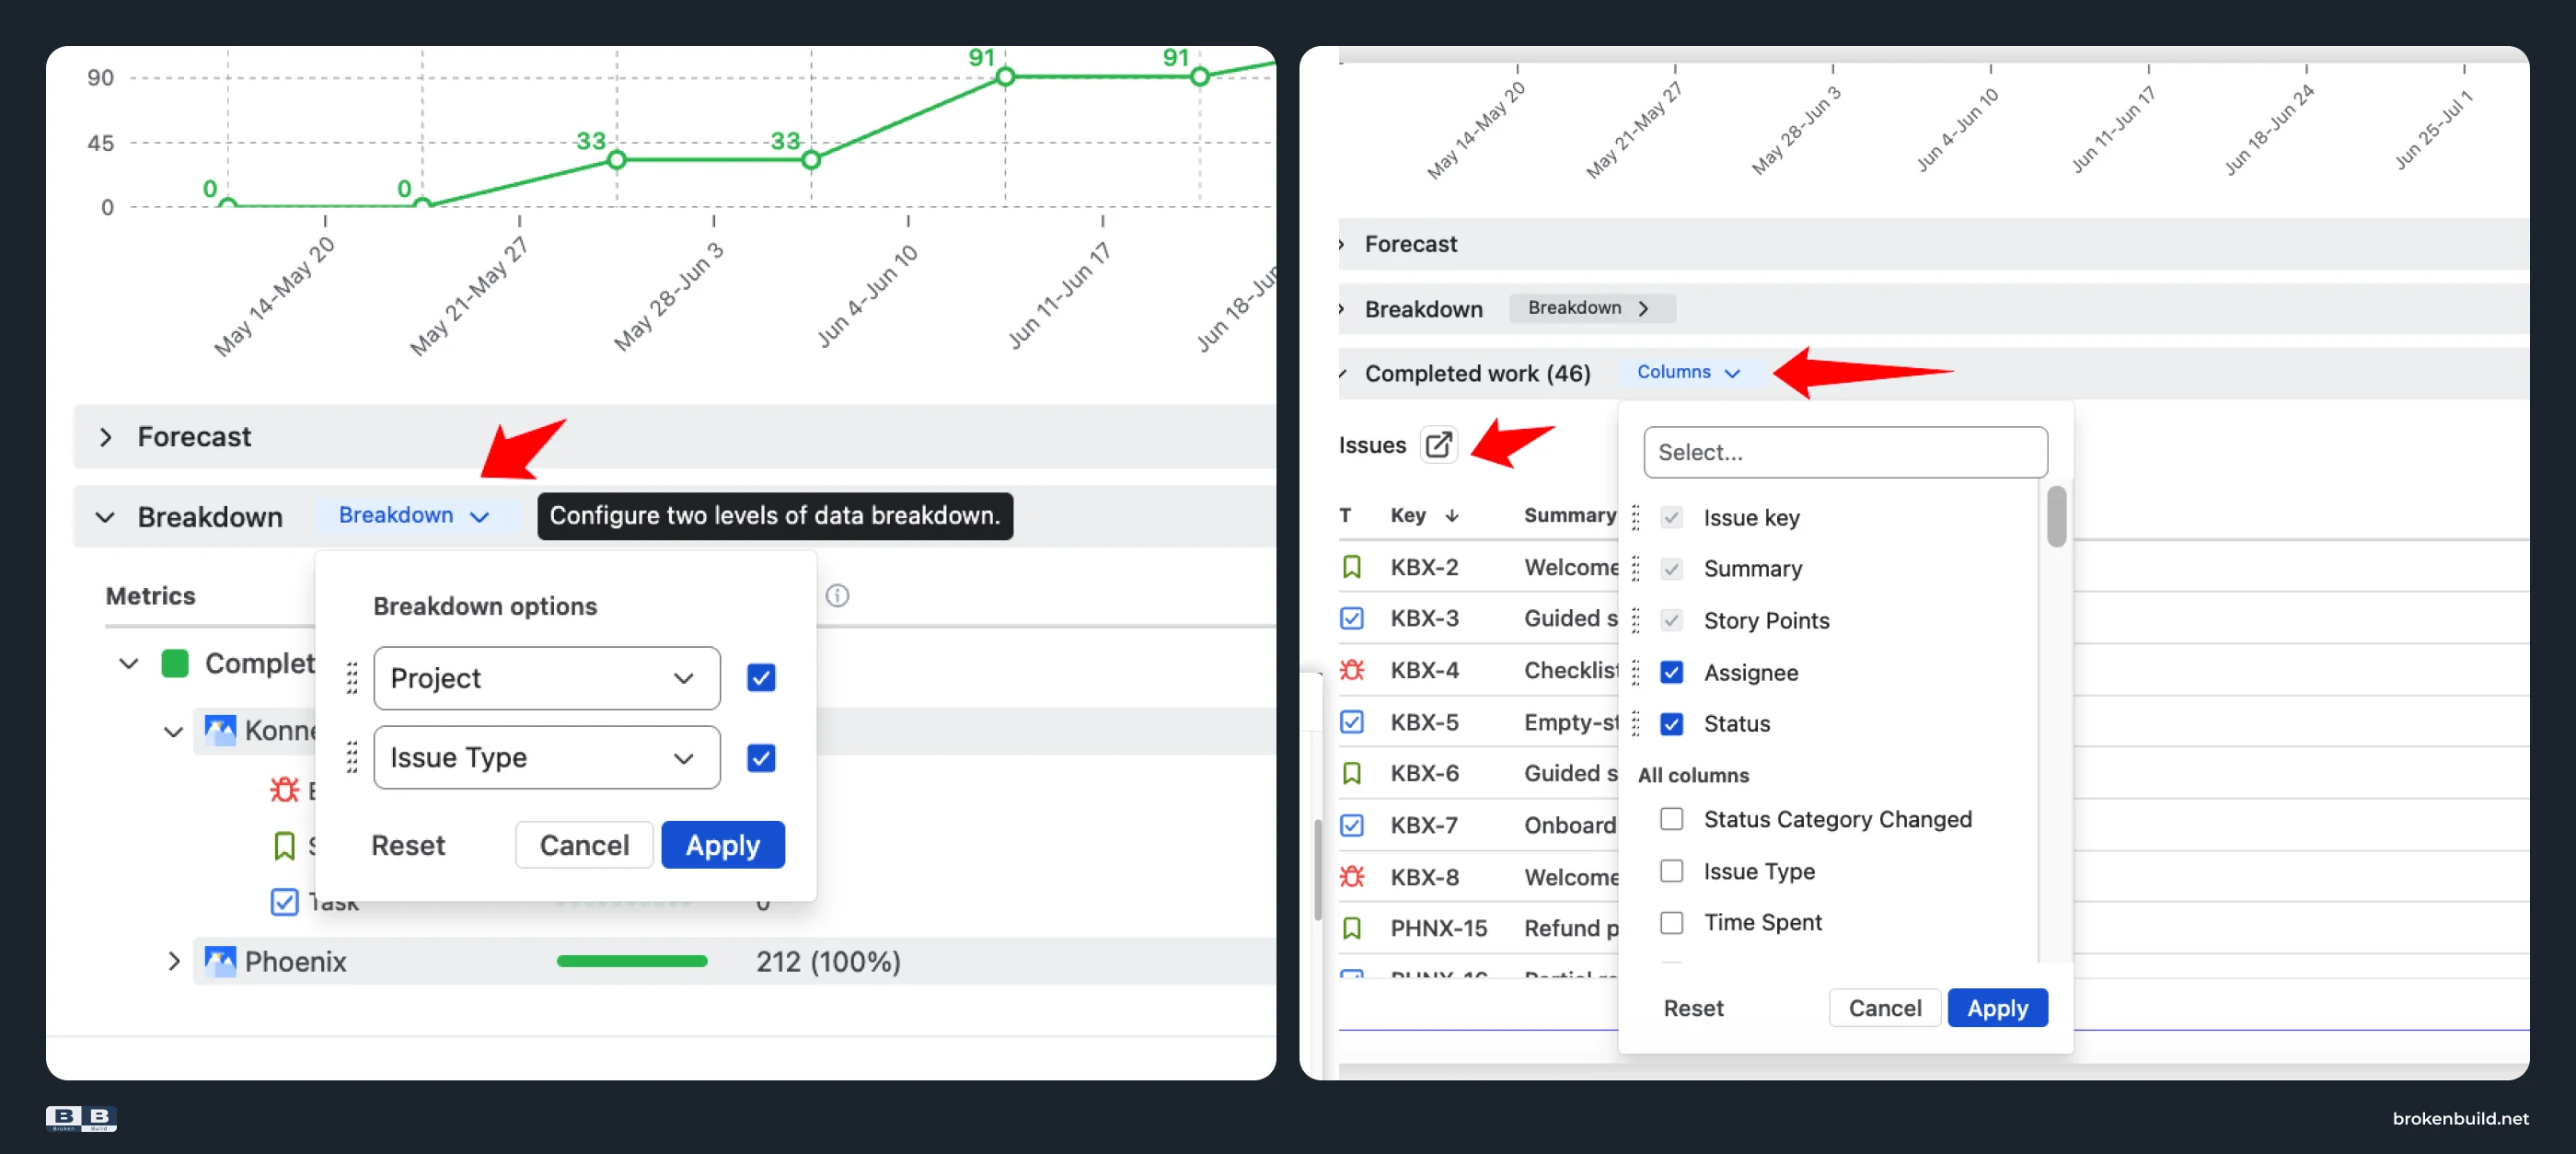The width and height of the screenshot is (2576, 1154).
Task: Grab the drag handle for Issue key column
Action: [1636, 517]
